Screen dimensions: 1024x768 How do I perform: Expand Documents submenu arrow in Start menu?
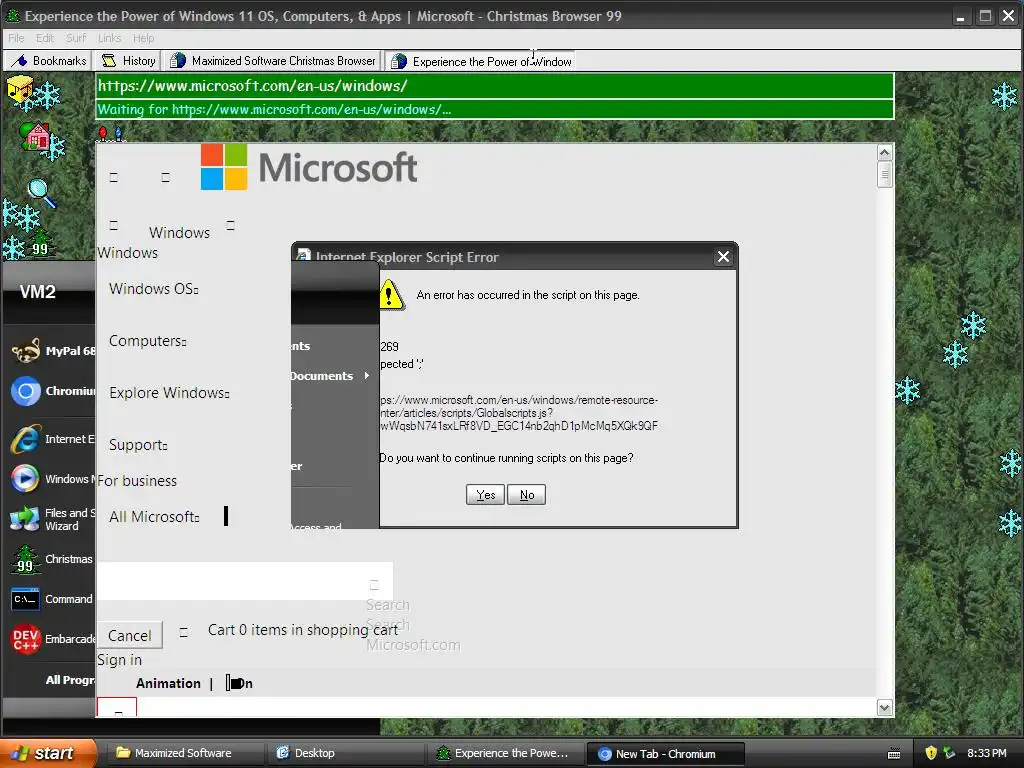coord(366,376)
